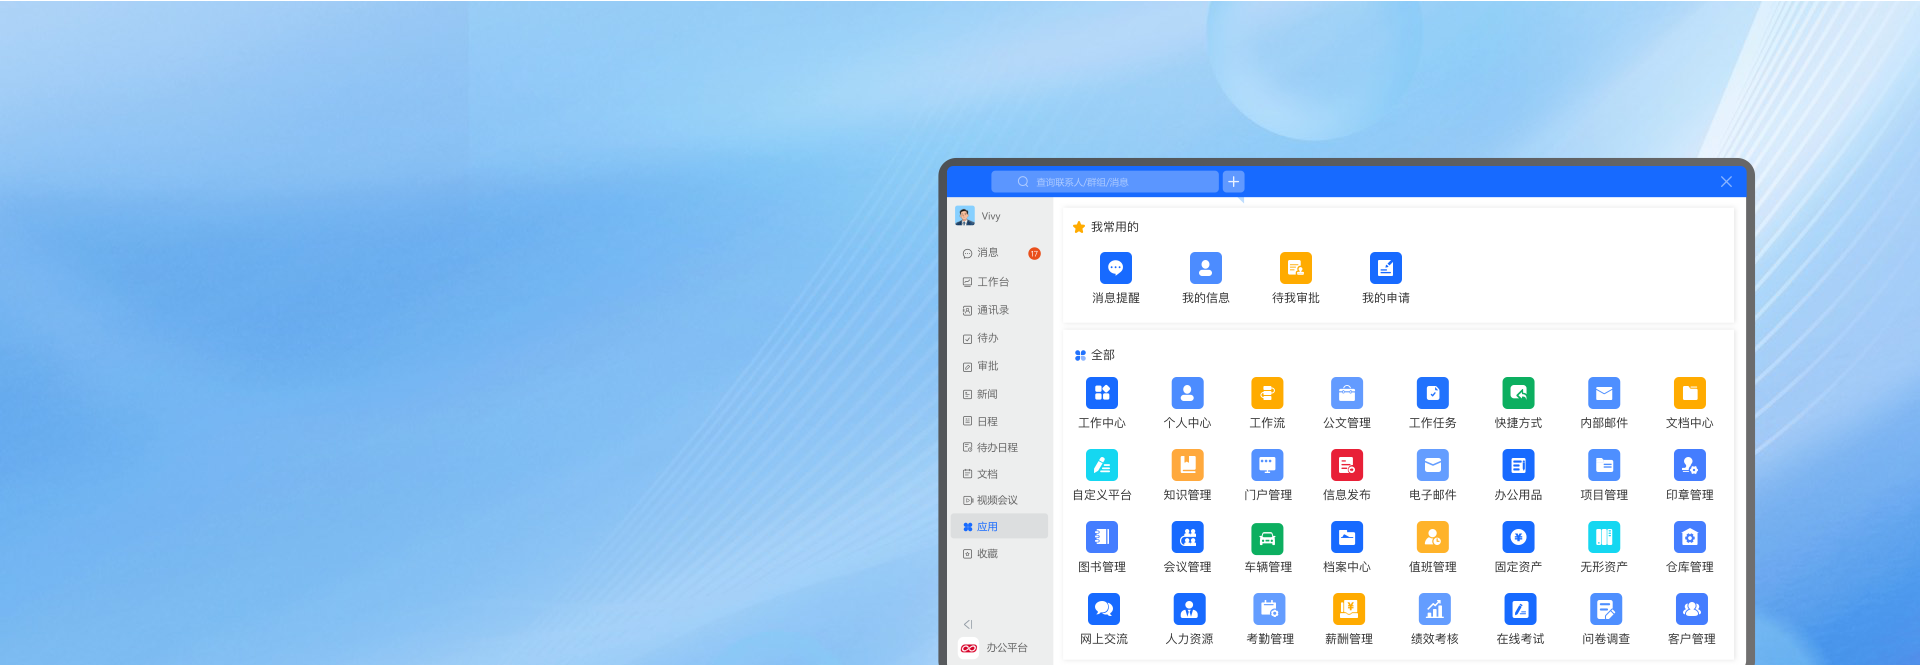Open the 消息提醒 shortcut
The height and width of the screenshot is (665, 1920).
tap(1115, 269)
